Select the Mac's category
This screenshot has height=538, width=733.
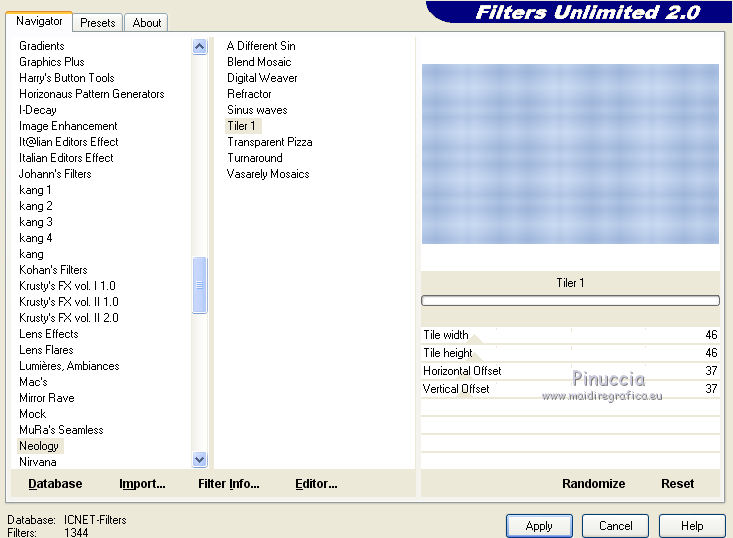point(33,382)
